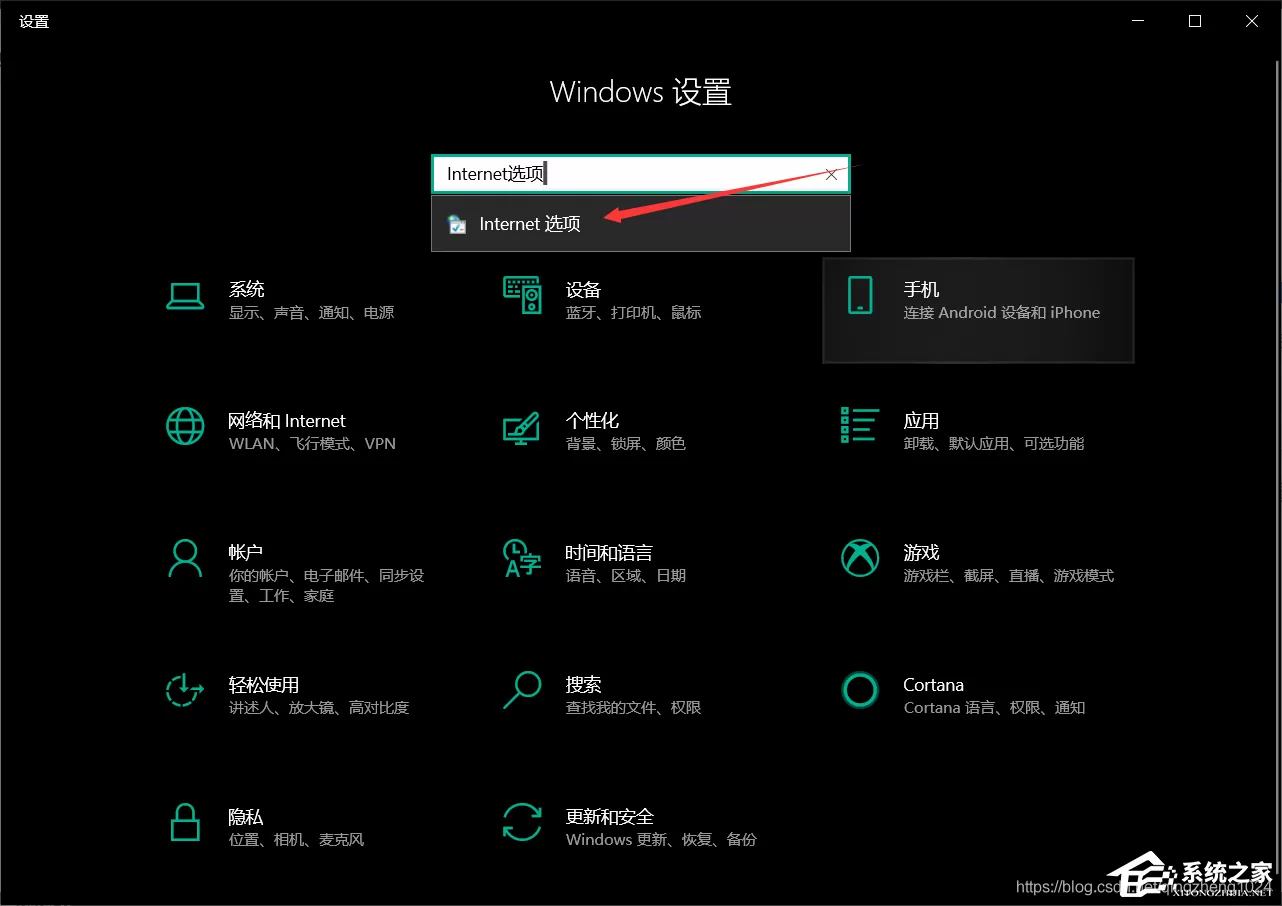Open the Search (搜索) magnifier icon
Image resolution: width=1282 pixels, height=906 pixels.
coord(521,690)
